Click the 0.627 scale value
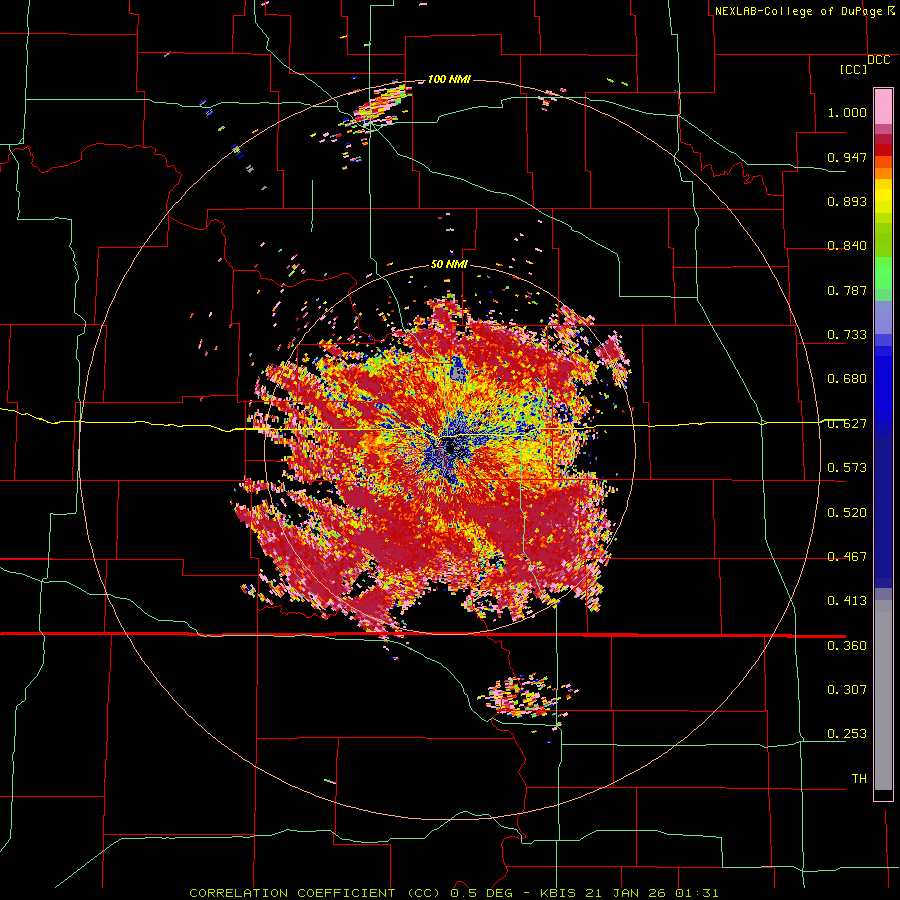Screen dimensions: 900x900 tap(847, 424)
